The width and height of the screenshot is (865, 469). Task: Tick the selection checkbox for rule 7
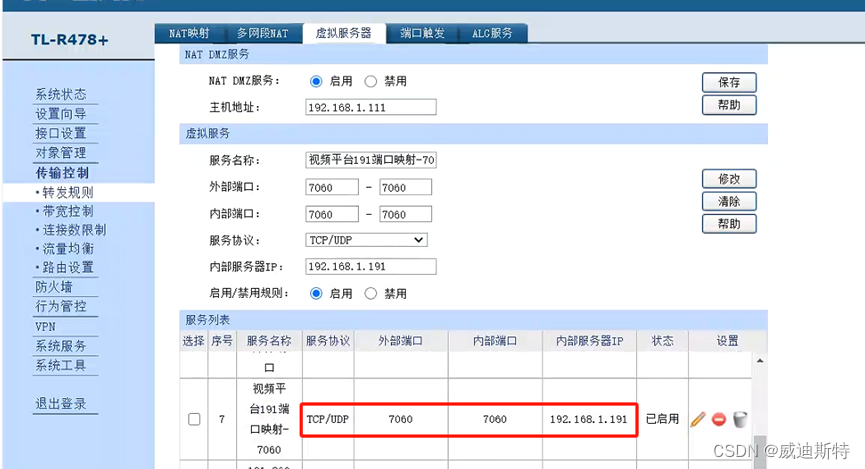pos(194,419)
